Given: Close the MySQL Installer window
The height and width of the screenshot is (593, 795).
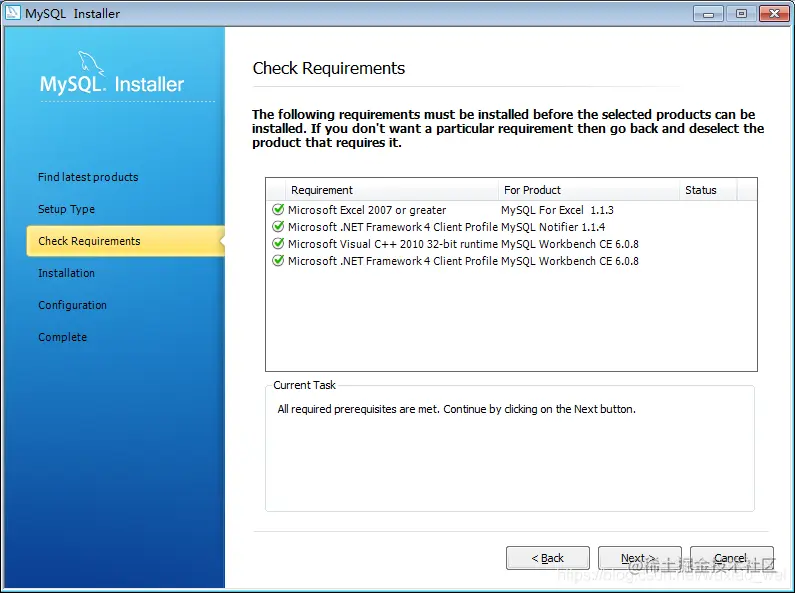Looking at the screenshot, I should pyautogui.click(x=774, y=14).
